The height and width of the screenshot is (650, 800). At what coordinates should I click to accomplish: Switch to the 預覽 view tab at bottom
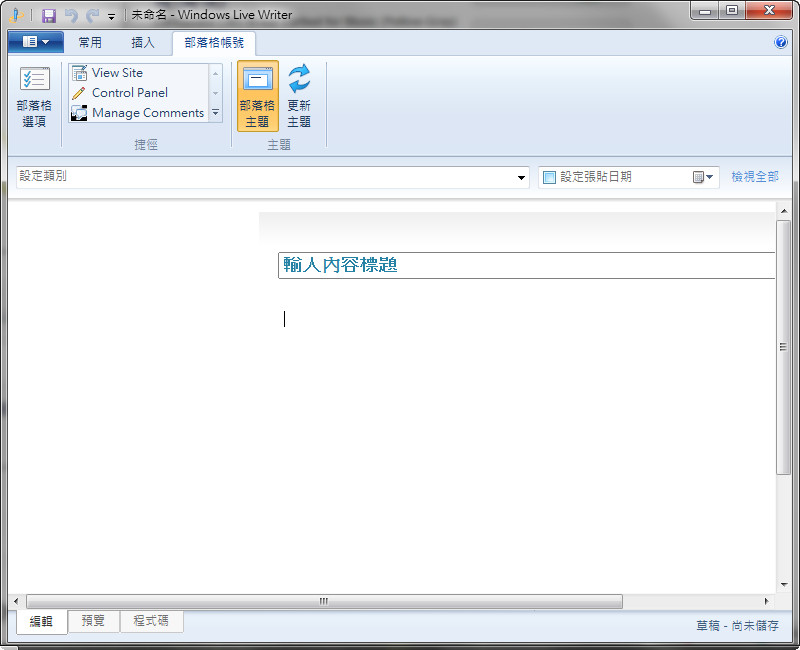[92, 621]
